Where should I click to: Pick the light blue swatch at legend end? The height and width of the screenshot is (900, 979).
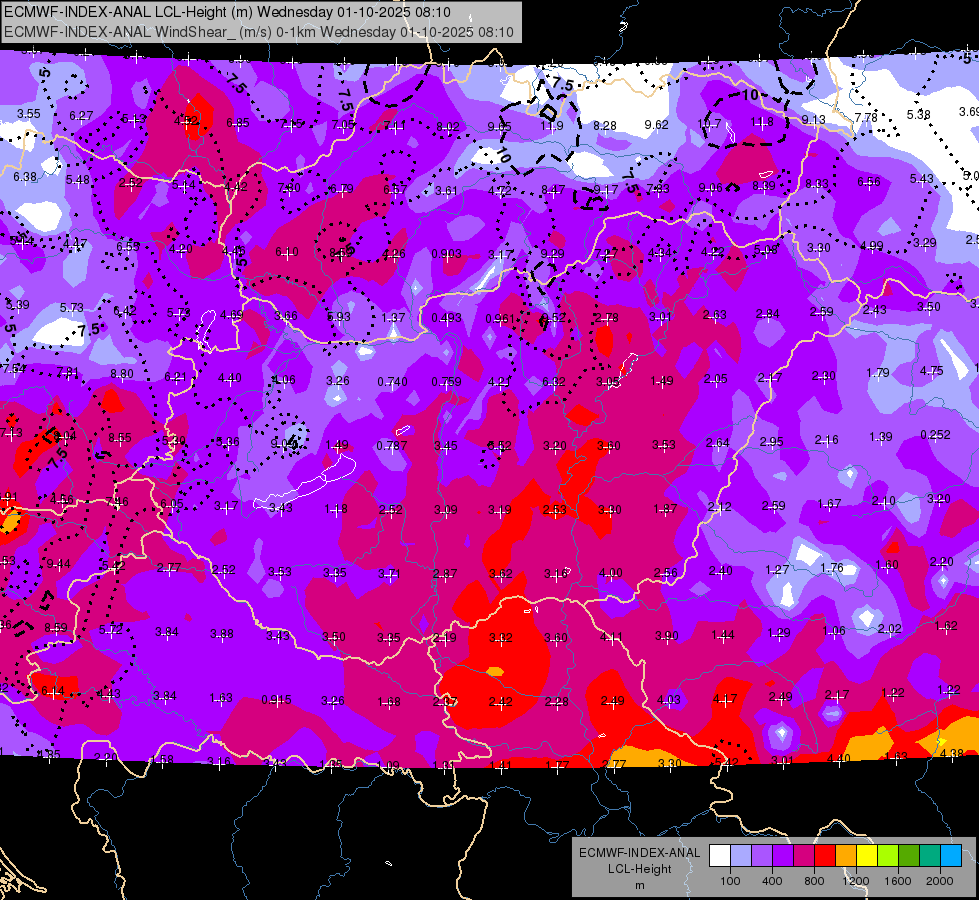(951, 855)
